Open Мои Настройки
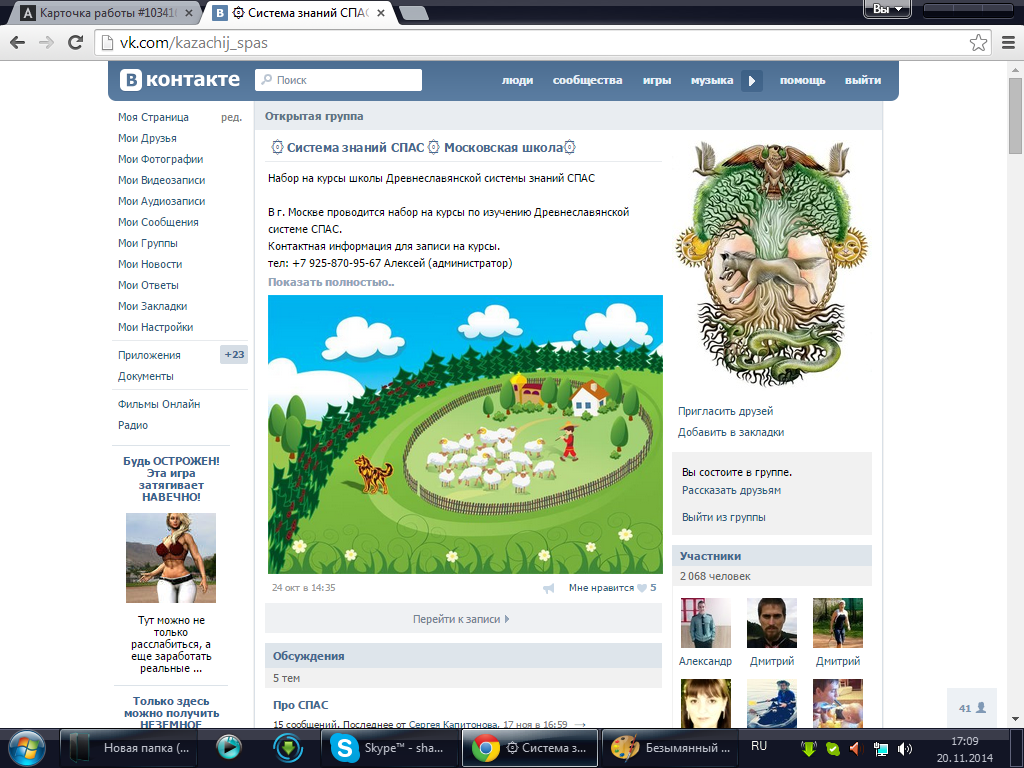 (155, 327)
